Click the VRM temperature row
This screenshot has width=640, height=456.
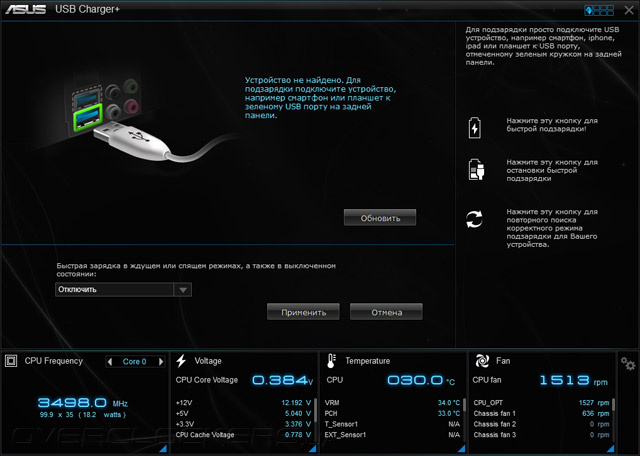click(x=392, y=403)
